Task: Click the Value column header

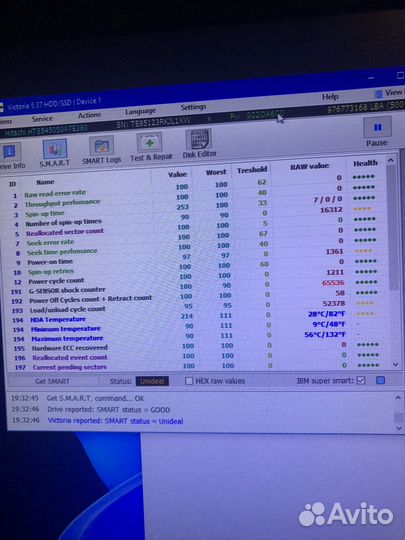Action: (177, 175)
